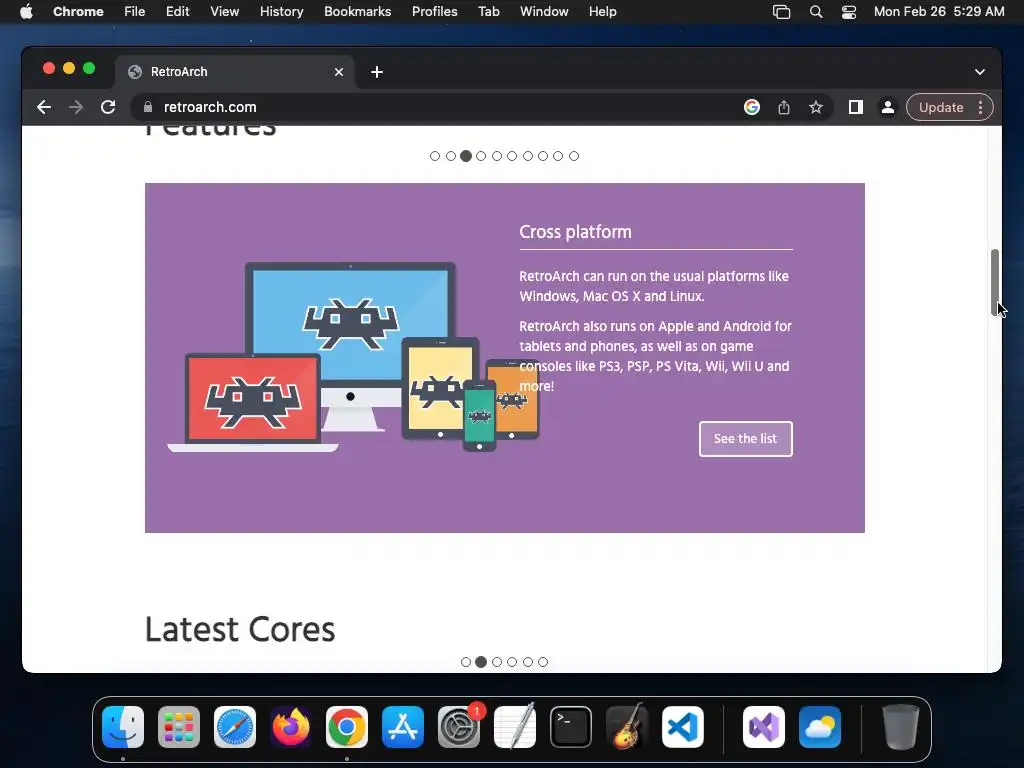View site info via lock icon

[148, 107]
